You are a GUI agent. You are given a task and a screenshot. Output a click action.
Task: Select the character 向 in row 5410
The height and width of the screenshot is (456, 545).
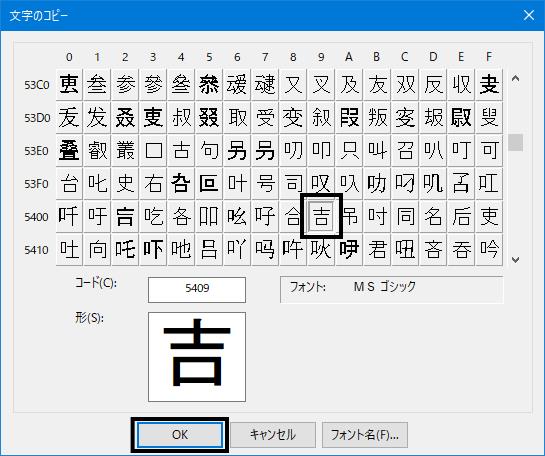pyautogui.click(x=97, y=250)
